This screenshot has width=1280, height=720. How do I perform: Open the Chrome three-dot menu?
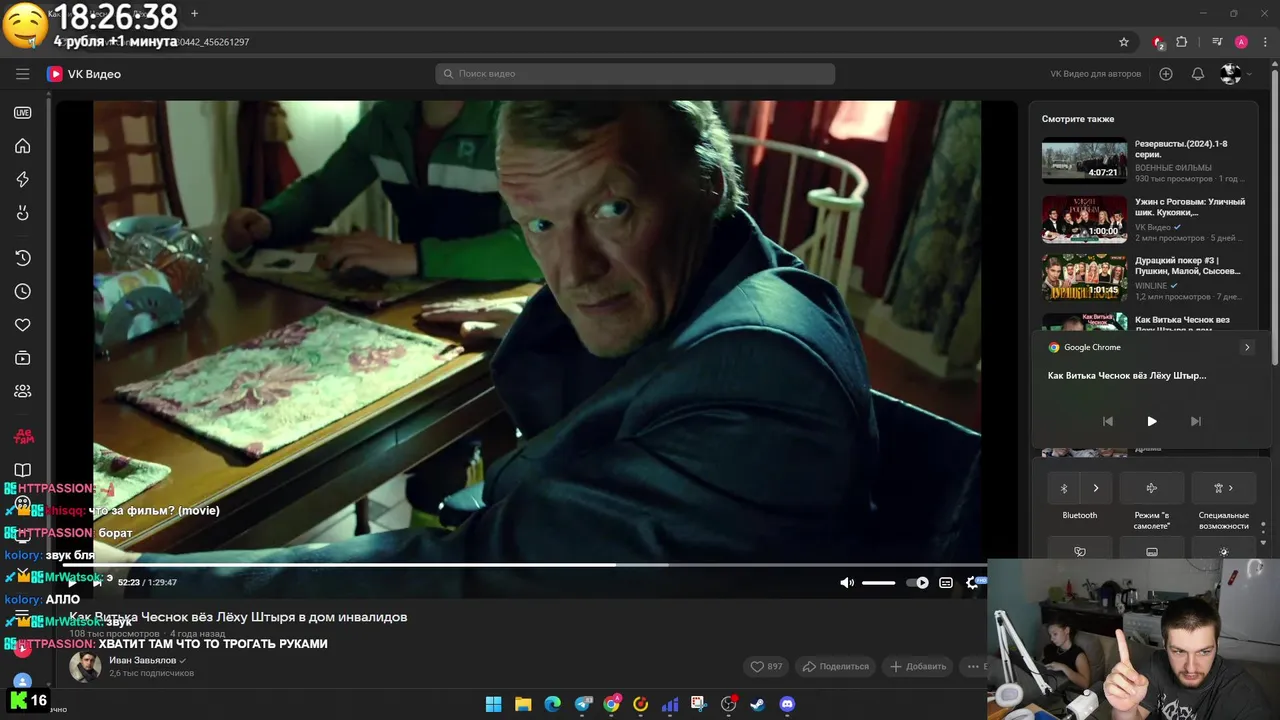1264,42
